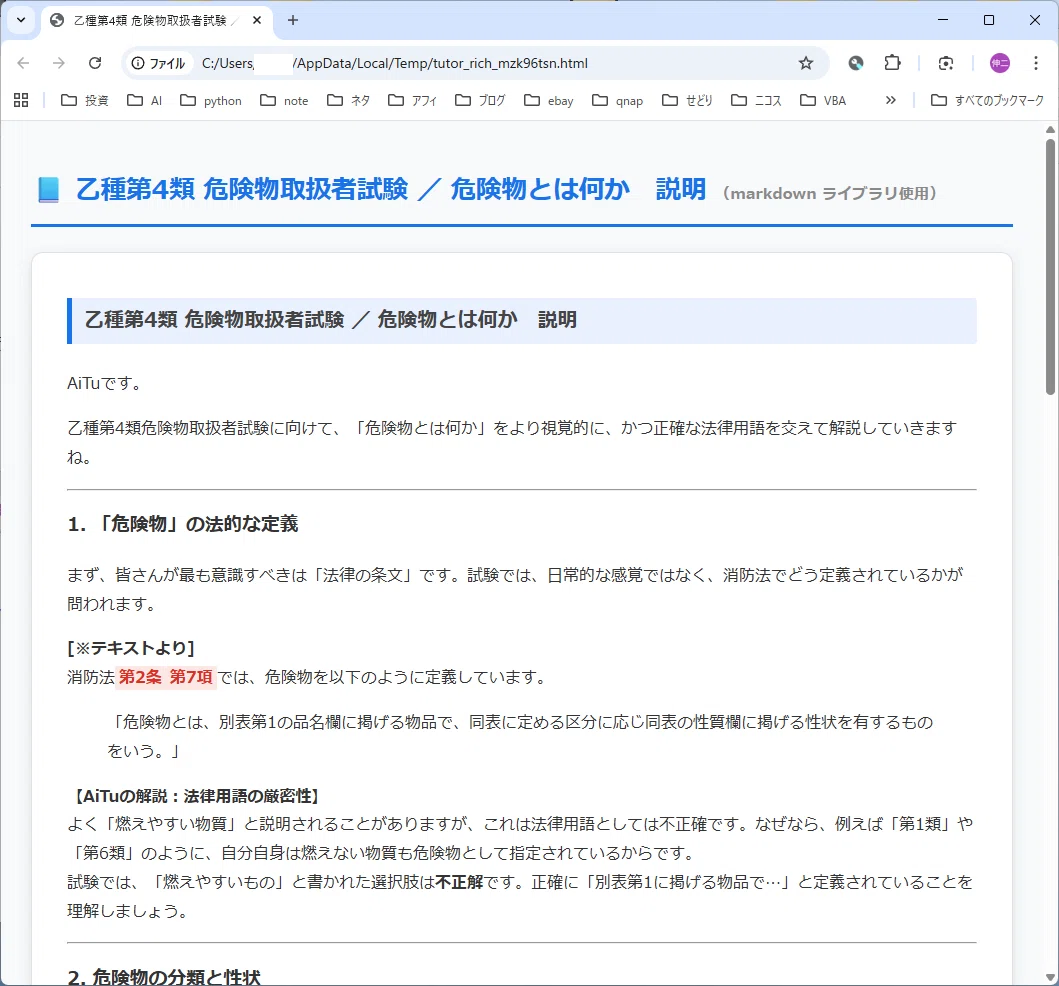Bookmark this page with the star icon

806,63
